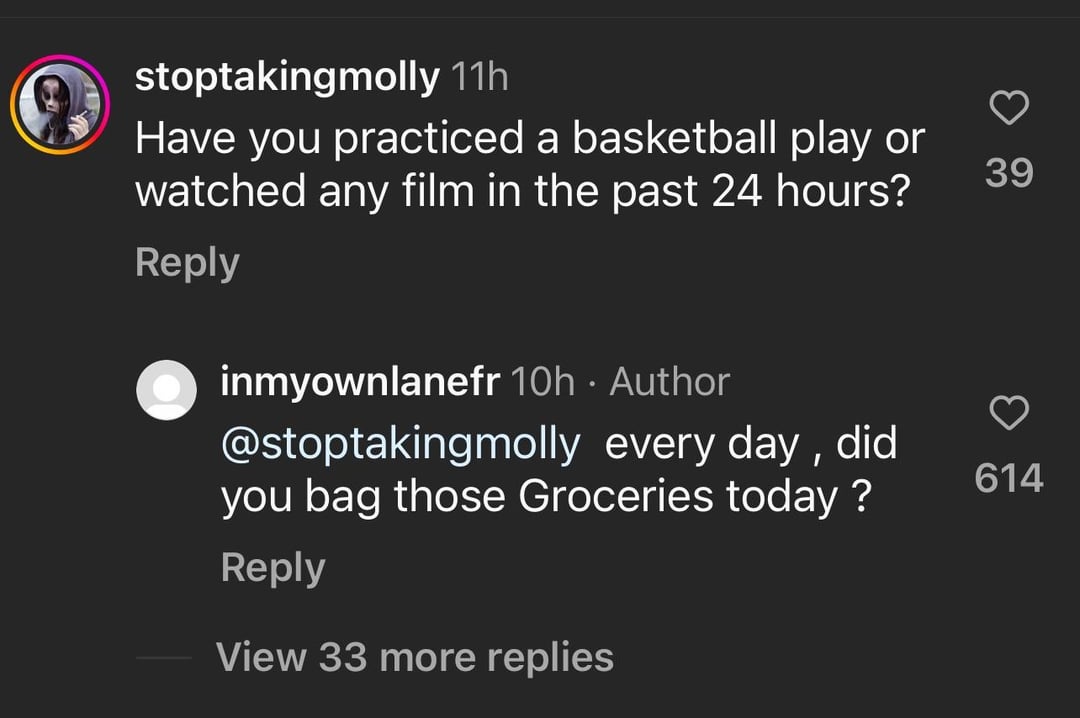This screenshot has height=718, width=1080.
Task: Open inmyownlanefr's default avatar icon
Action: 166,389
